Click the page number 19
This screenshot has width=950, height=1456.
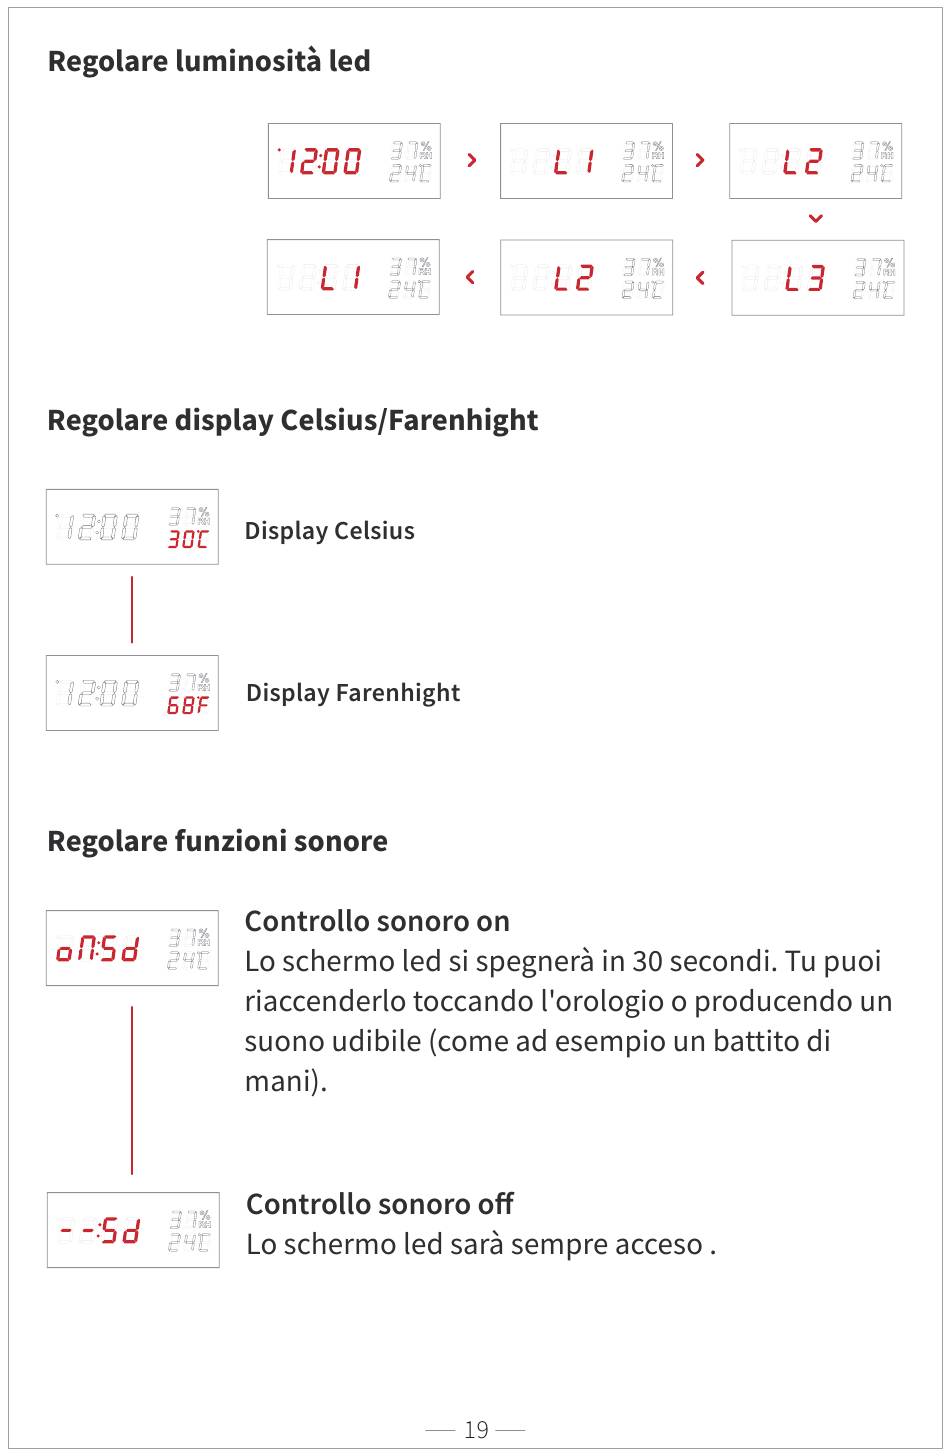click(x=476, y=1430)
